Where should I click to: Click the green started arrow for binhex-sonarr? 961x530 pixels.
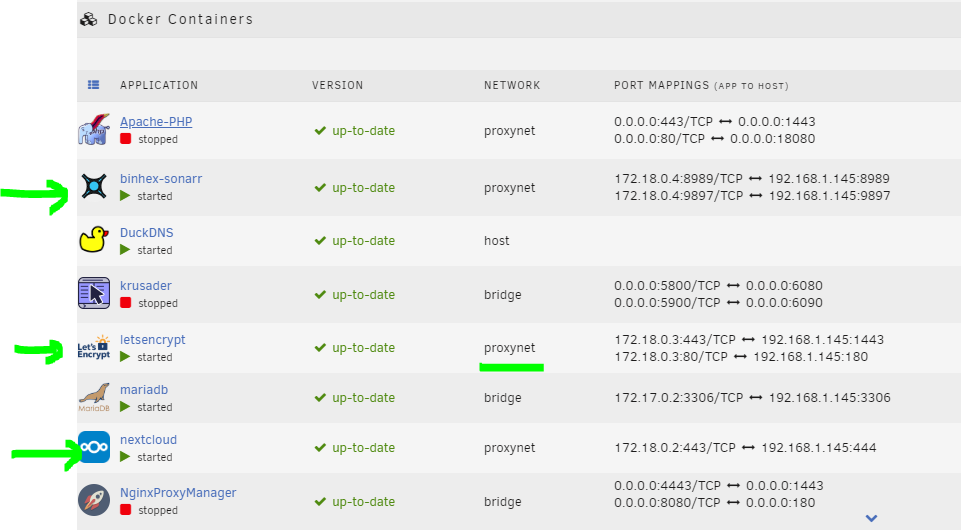click(125, 196)
